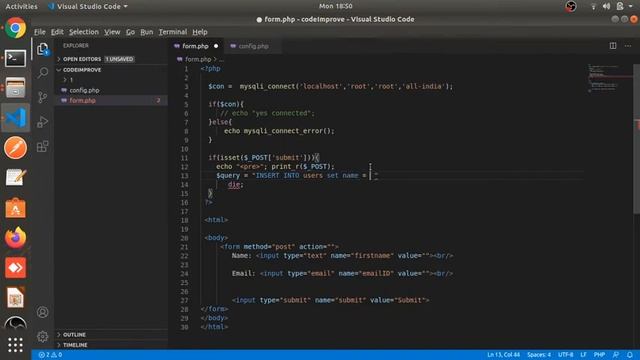Click the errors and warnings status indicator
This screenshot has width=640, height=360.
[50, 355]
